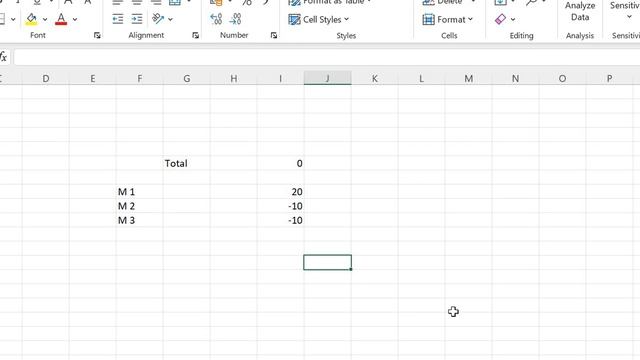Select the highlighted column J header

[x=327, y=78]
